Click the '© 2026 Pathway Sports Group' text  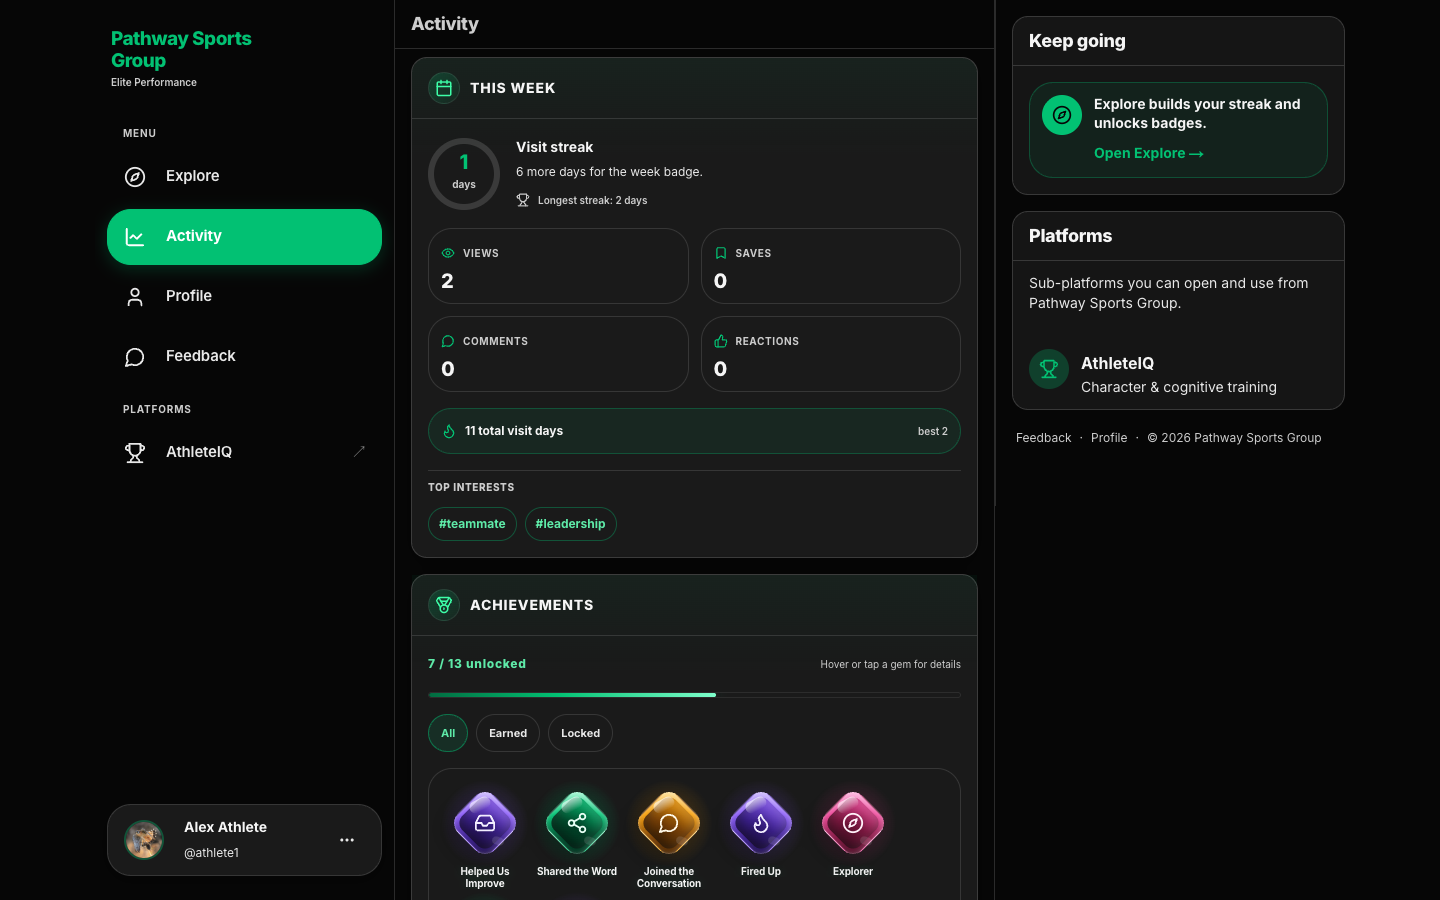[1234, 438]
